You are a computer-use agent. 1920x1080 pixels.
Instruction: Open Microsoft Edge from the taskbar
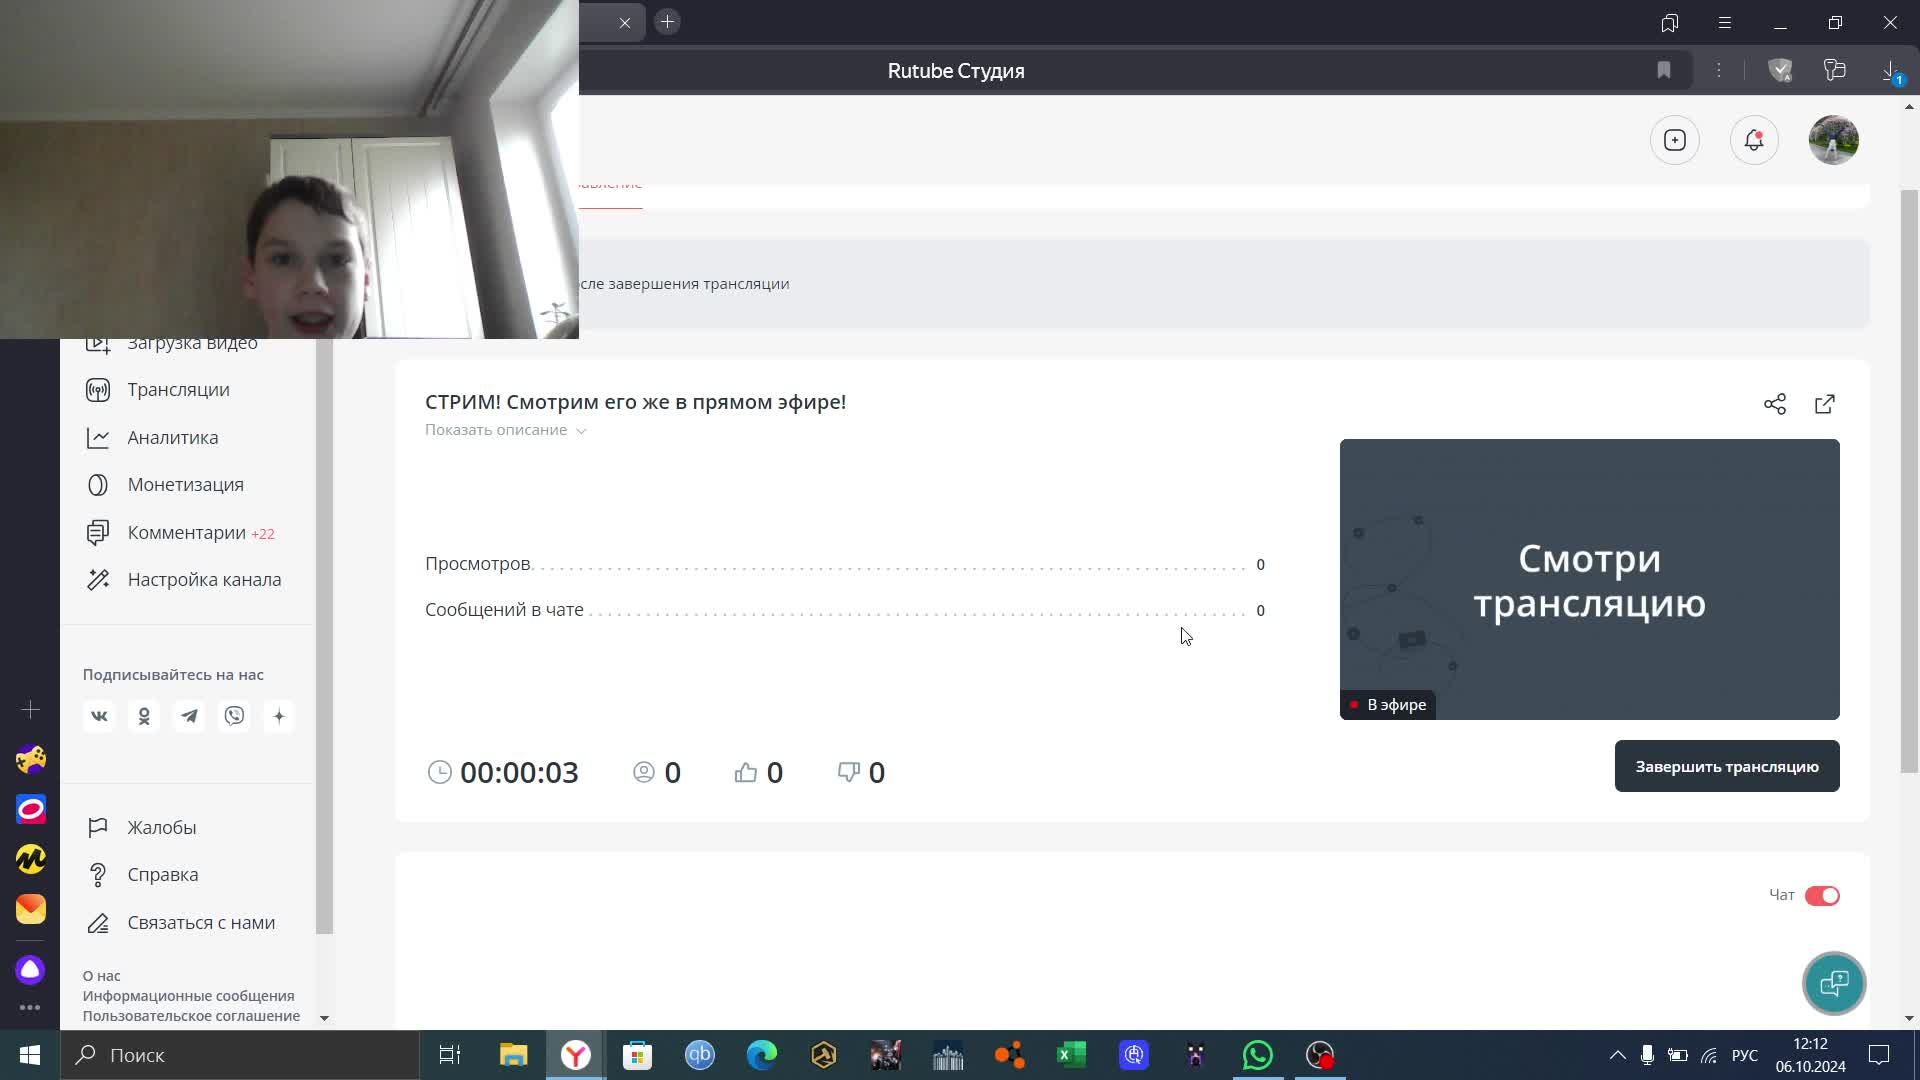(x=762, y=1055)
